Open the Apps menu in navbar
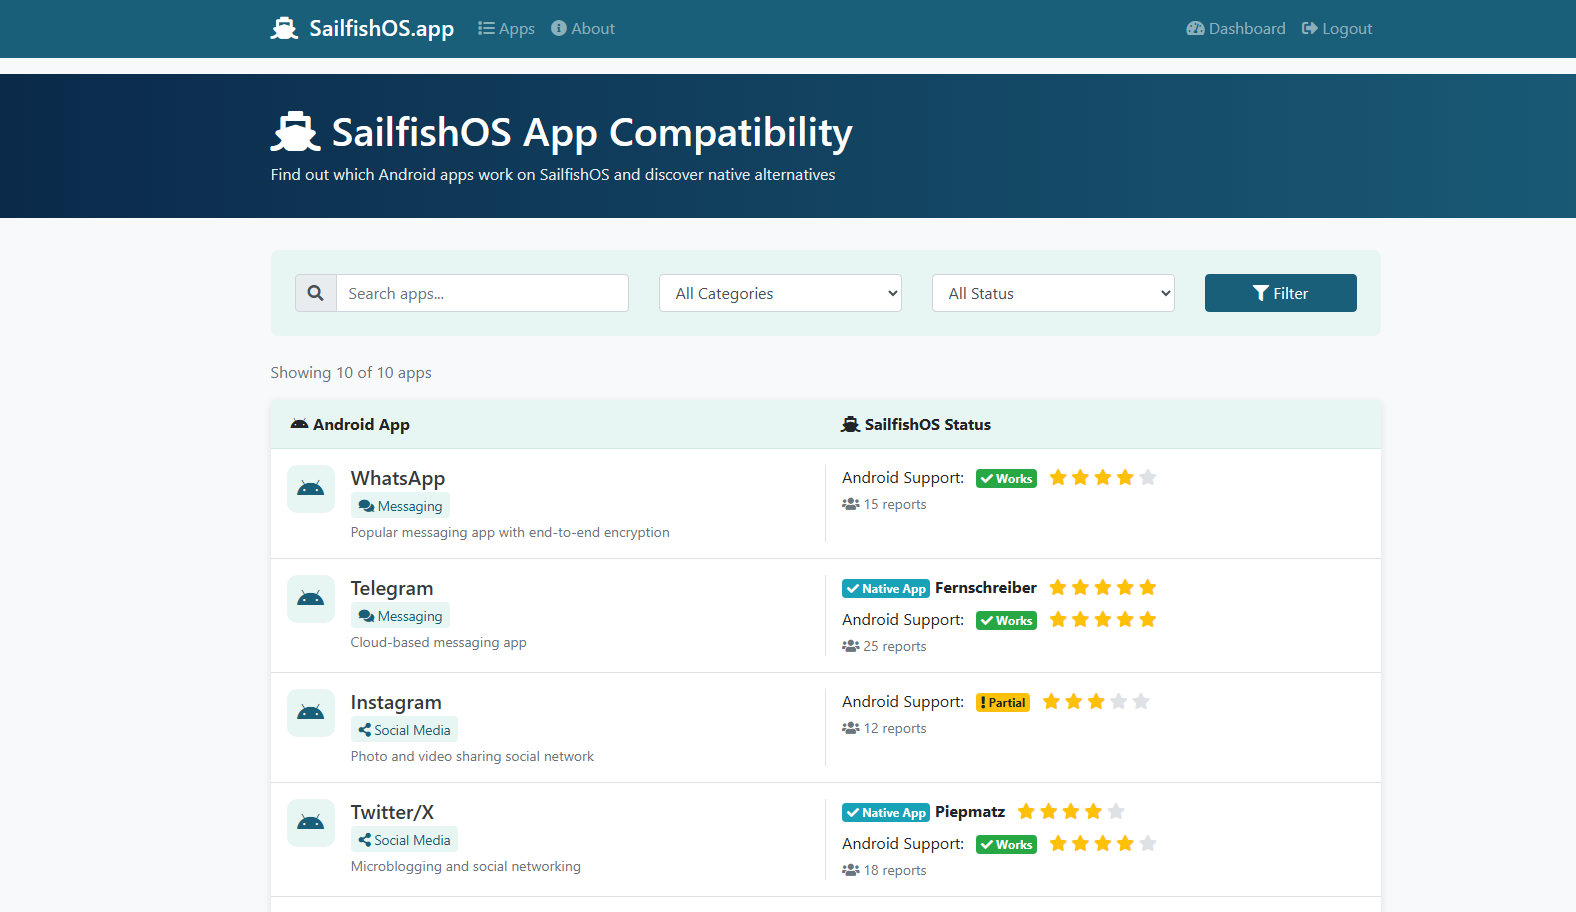The height and width of the screenshot is (912, 1576). pyautogui.click(x=506, y=29)
